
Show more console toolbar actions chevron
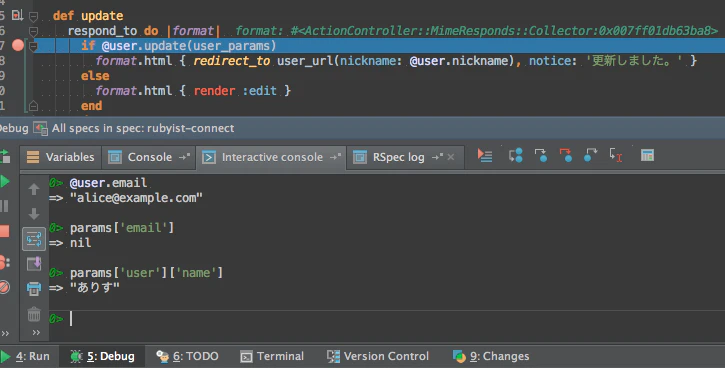36,332
